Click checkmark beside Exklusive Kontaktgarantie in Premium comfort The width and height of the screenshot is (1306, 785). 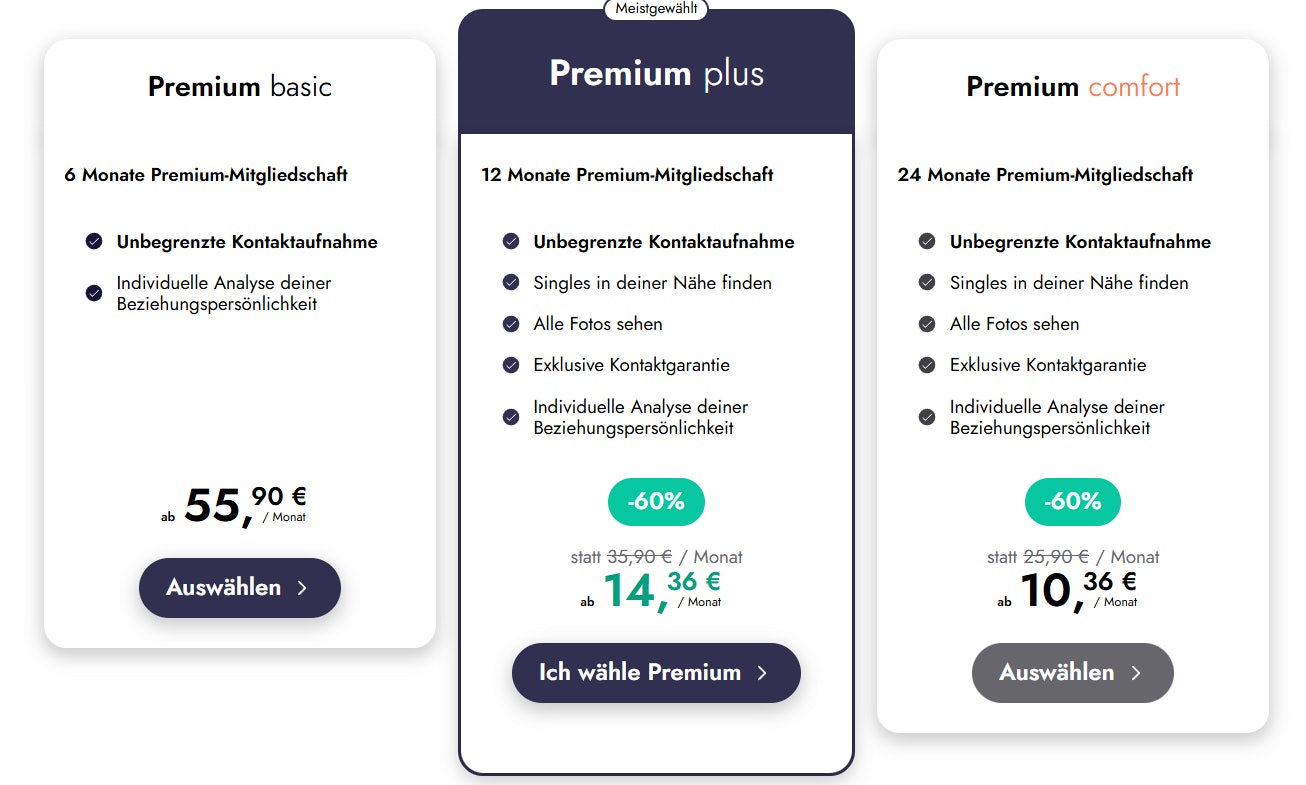pyautogui.click(x=927, y=365)
